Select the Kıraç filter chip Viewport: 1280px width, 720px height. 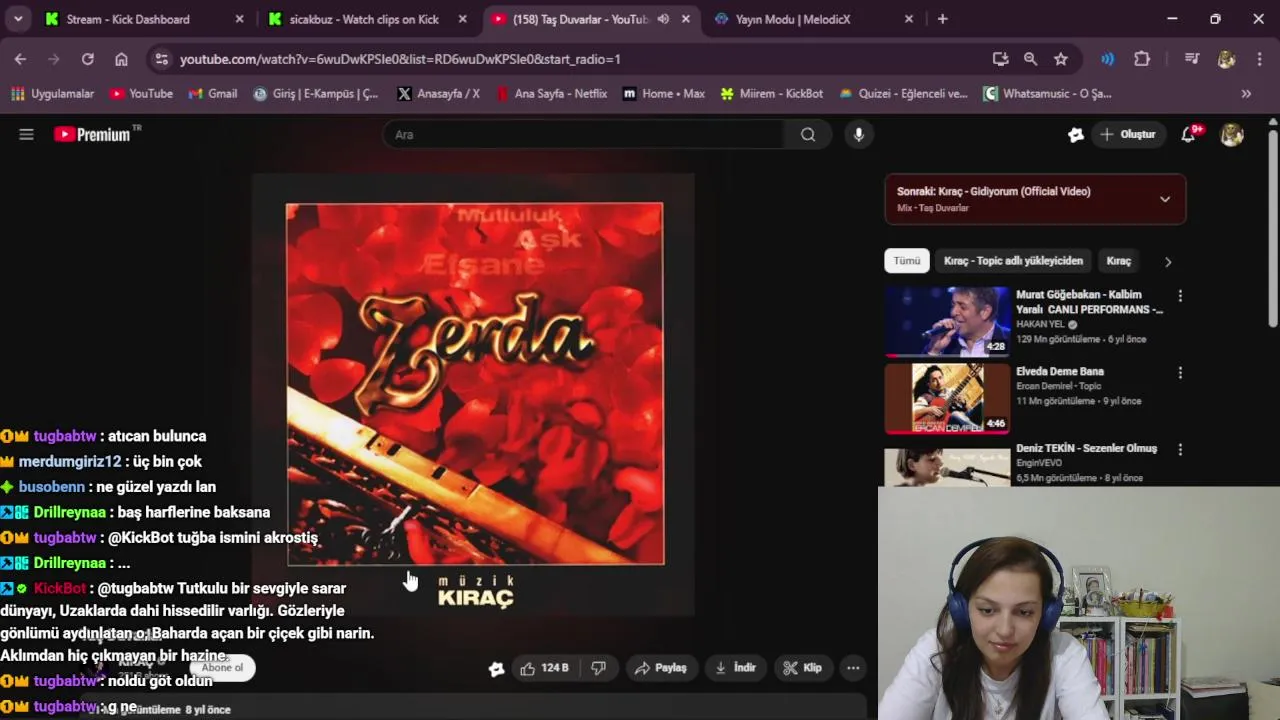point(1118,261)
